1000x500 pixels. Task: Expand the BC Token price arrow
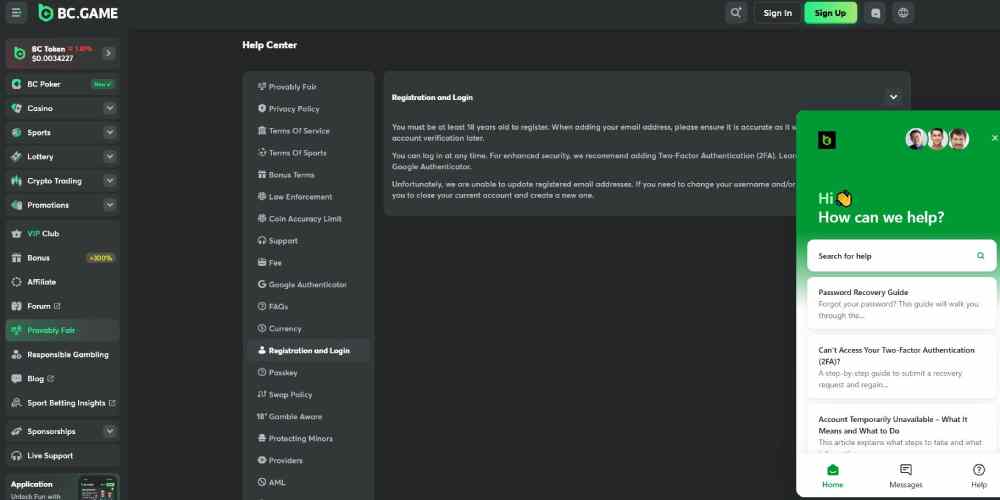108,53
